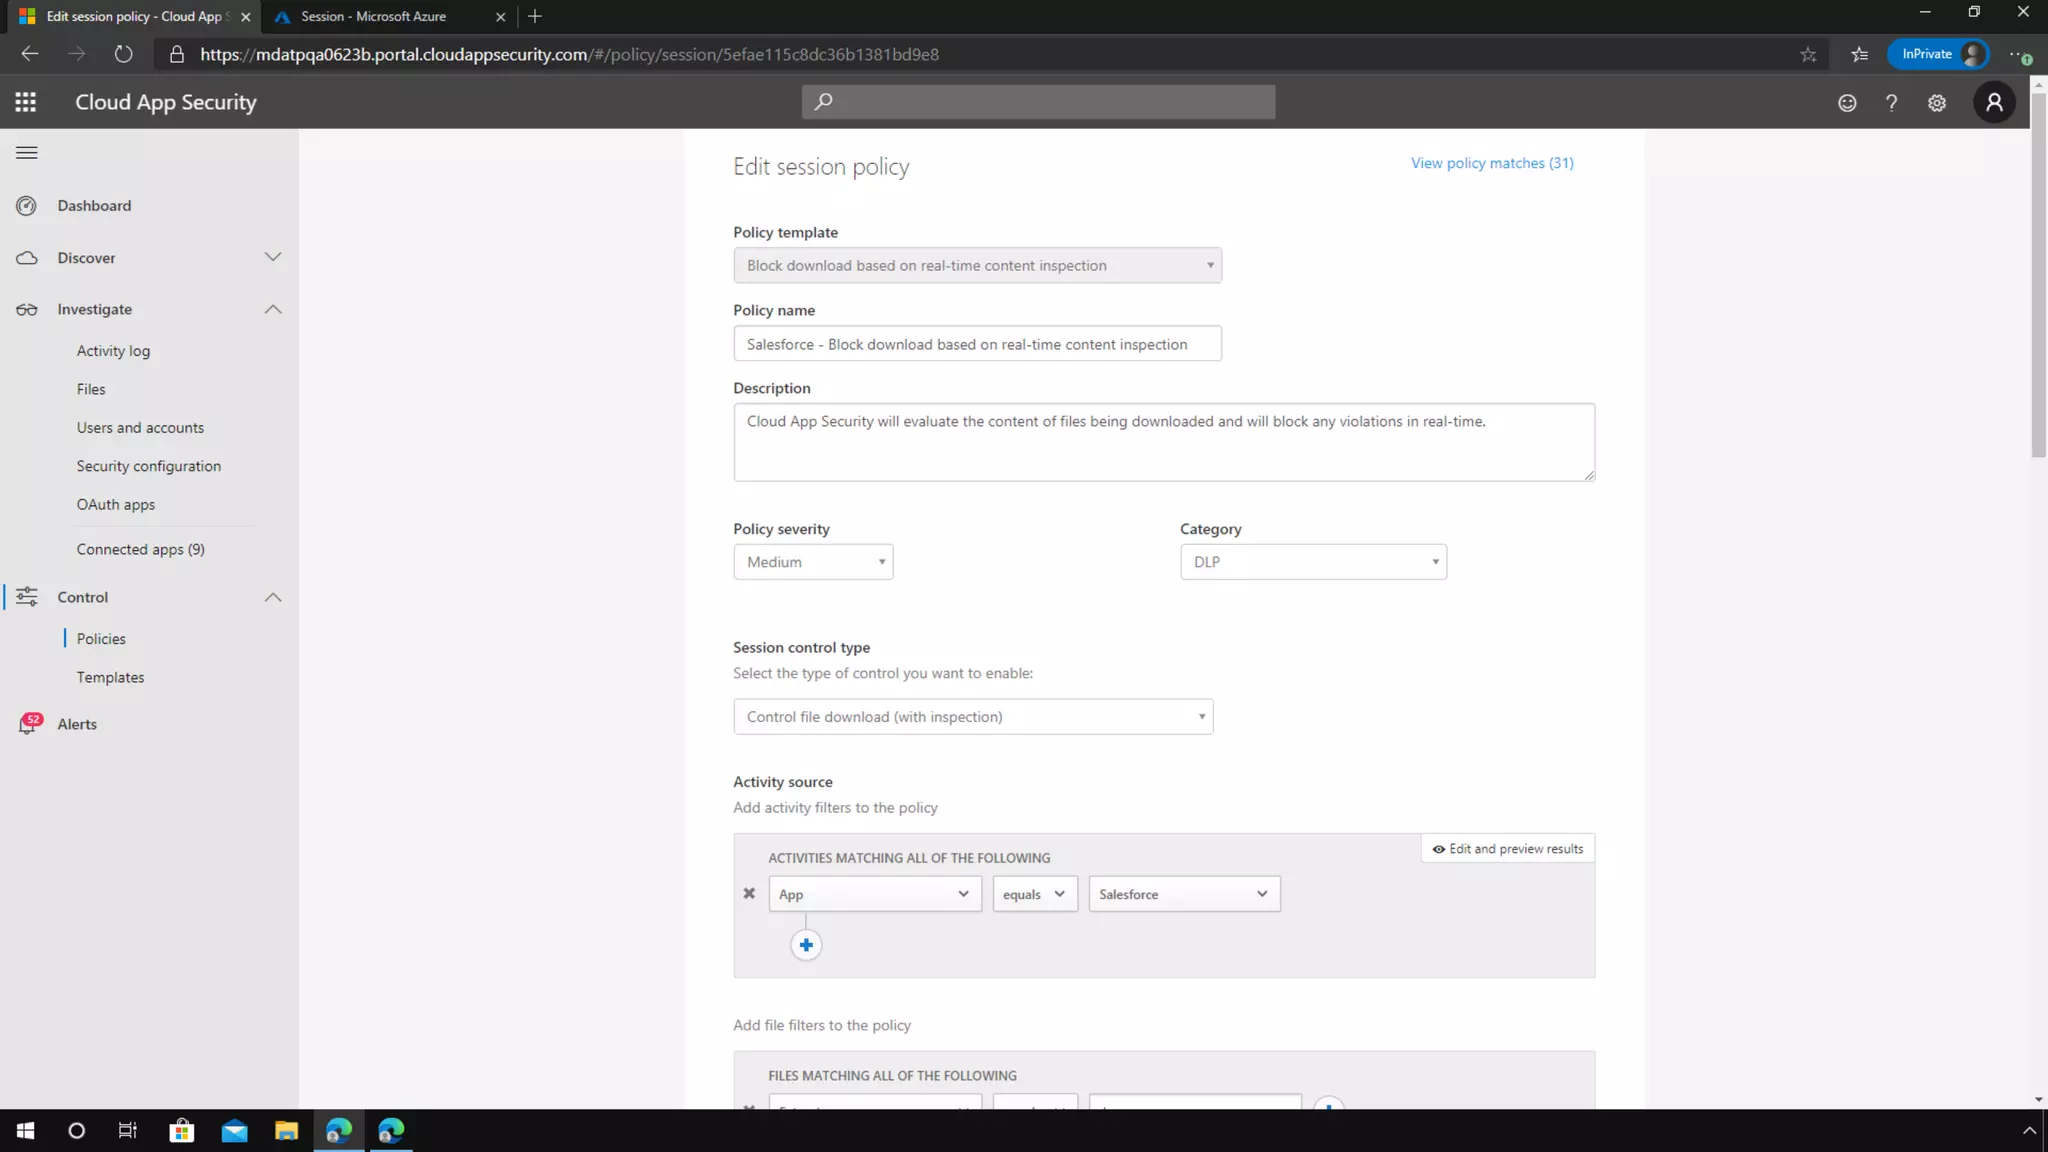Click Edit and preview results eye button
Image resolution: width=2048 pixels, height=1152 pixels.
(x=1508, y=849)
